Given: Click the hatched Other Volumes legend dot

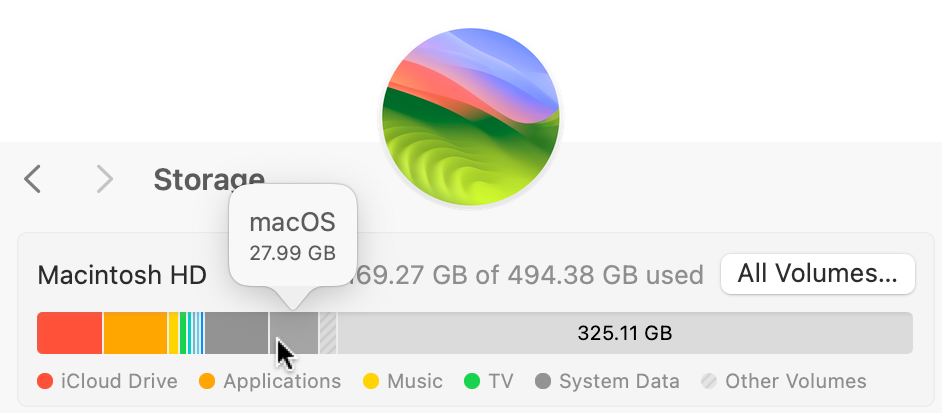Looking at the screenshot, I should coord(709,381).
